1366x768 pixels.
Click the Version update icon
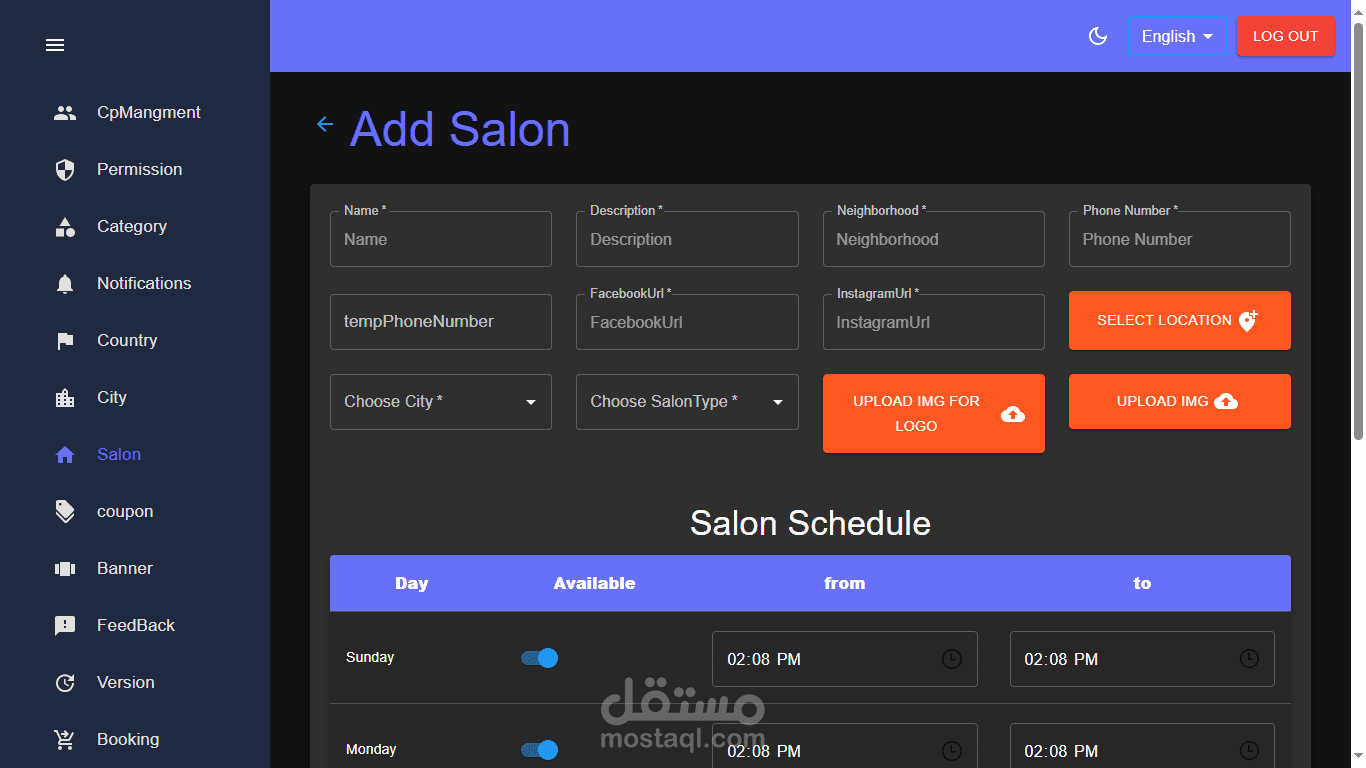65,683
